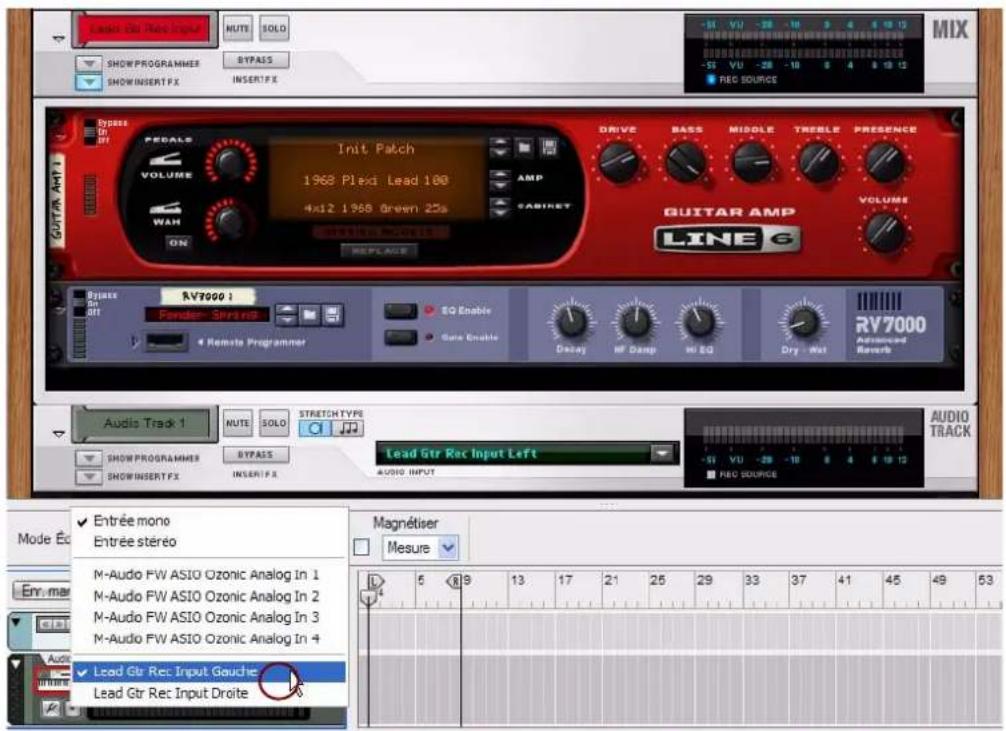
Task: Click the RV7000 Decay knob
Action: 571,322
